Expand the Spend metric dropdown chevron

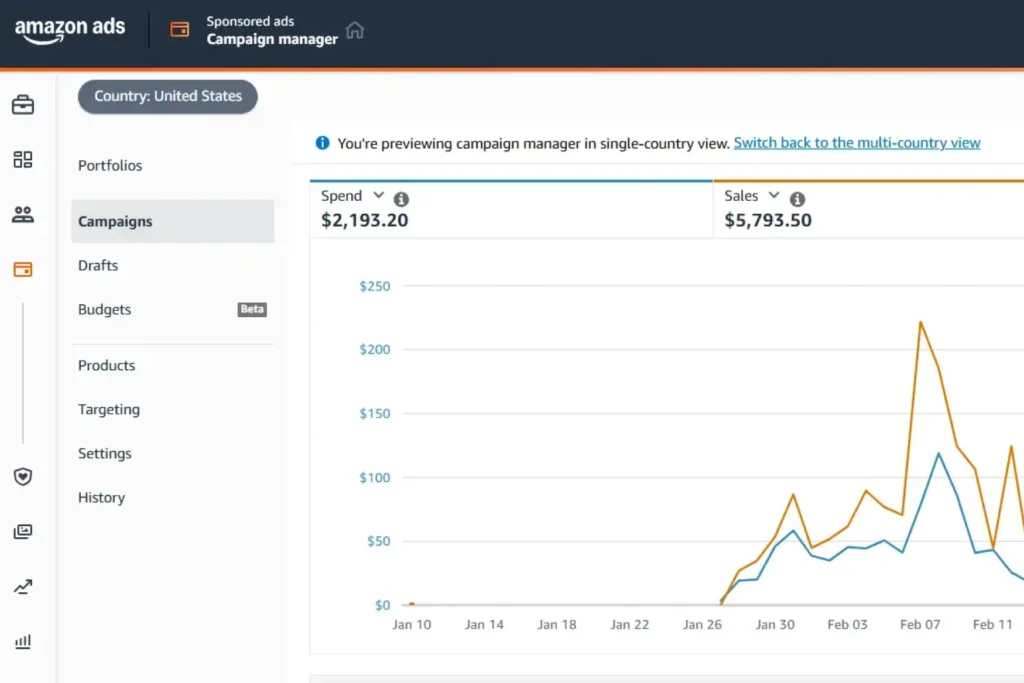[378, 196]
